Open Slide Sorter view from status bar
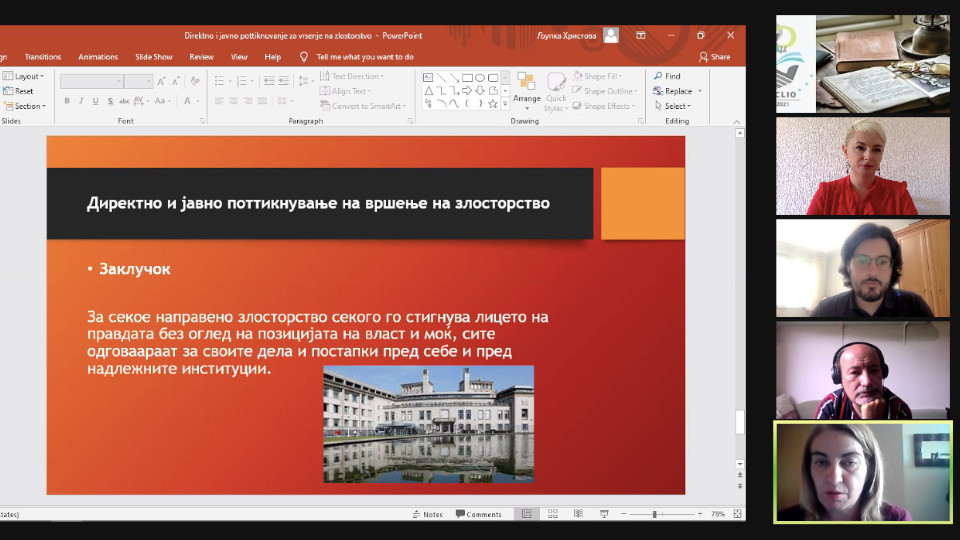 tap(552, 514)
